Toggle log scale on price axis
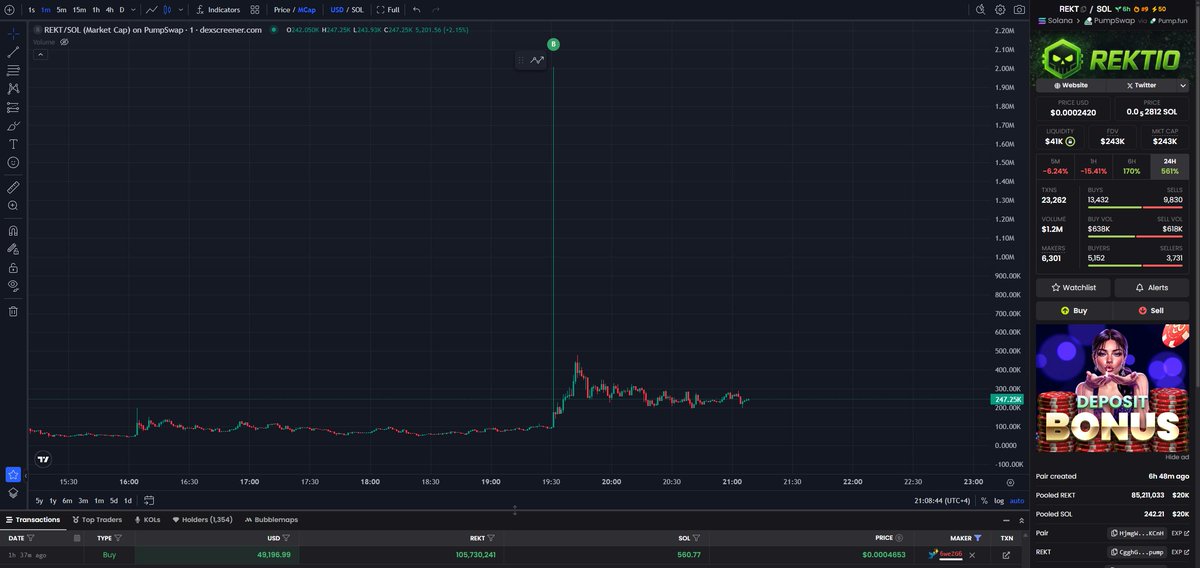This screenshot has width=1200, height=568. 998,500
